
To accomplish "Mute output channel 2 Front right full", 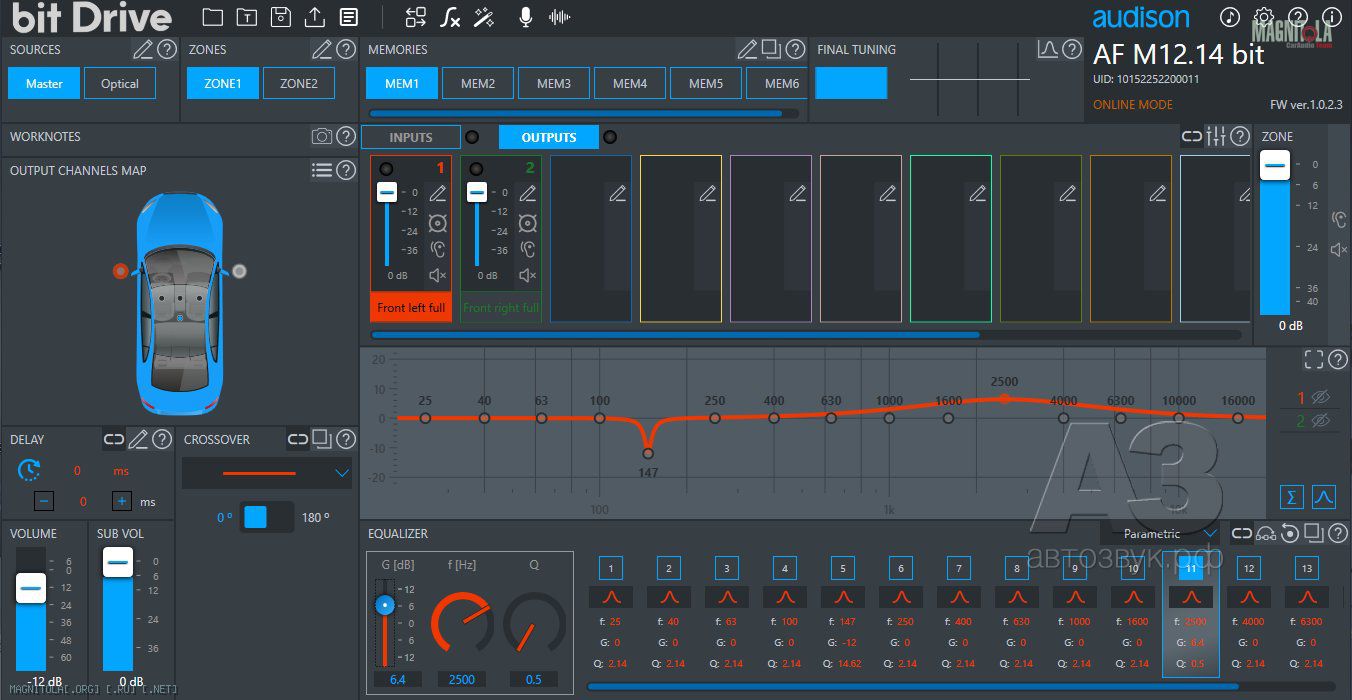I will tap(528, 275).
